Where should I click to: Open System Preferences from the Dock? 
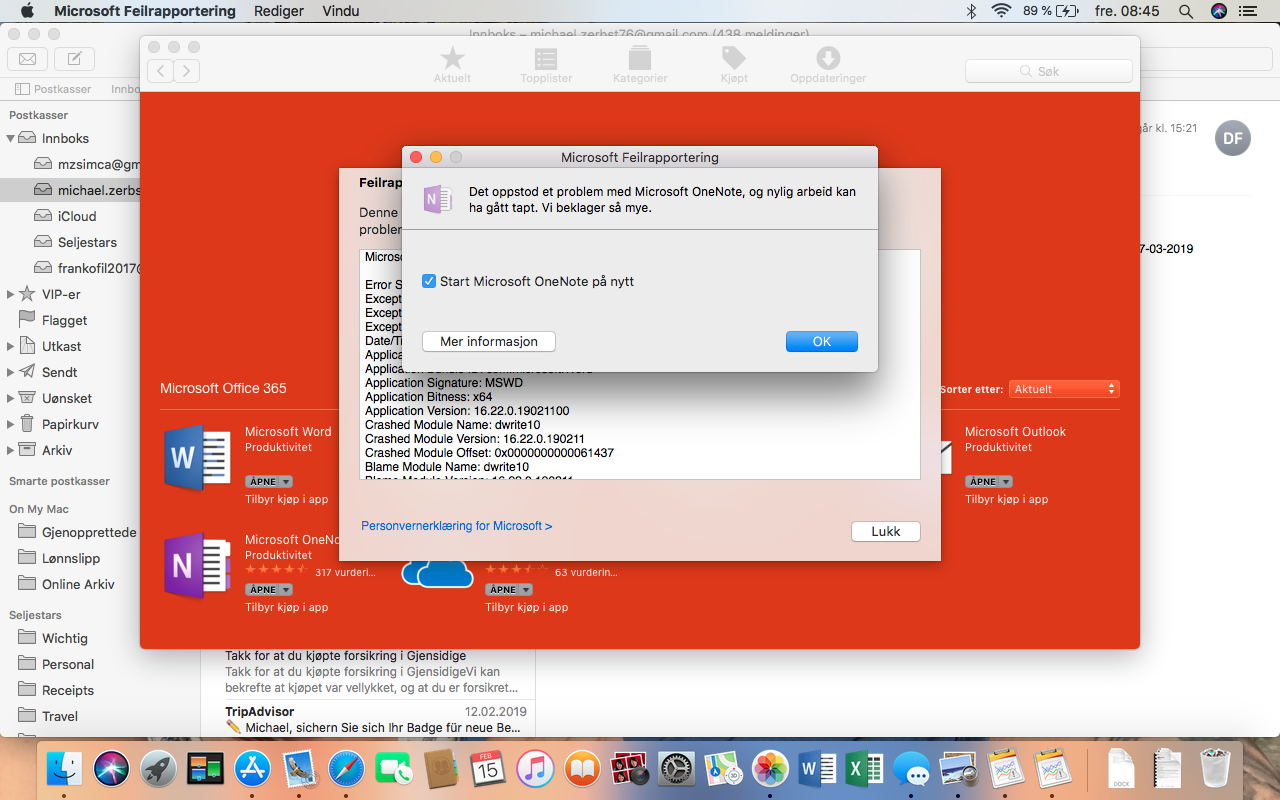coord(676,769)
